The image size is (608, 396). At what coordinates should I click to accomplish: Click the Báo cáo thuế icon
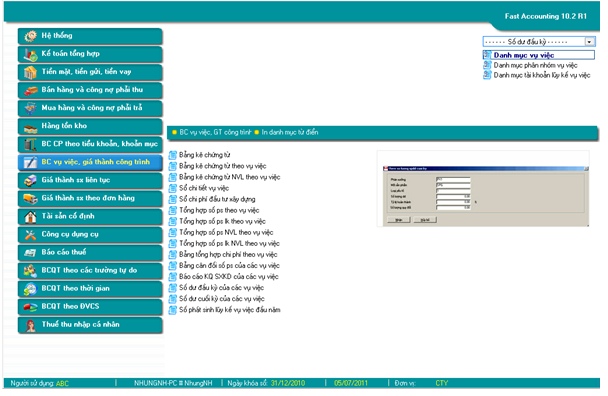[x=30, y=252]
